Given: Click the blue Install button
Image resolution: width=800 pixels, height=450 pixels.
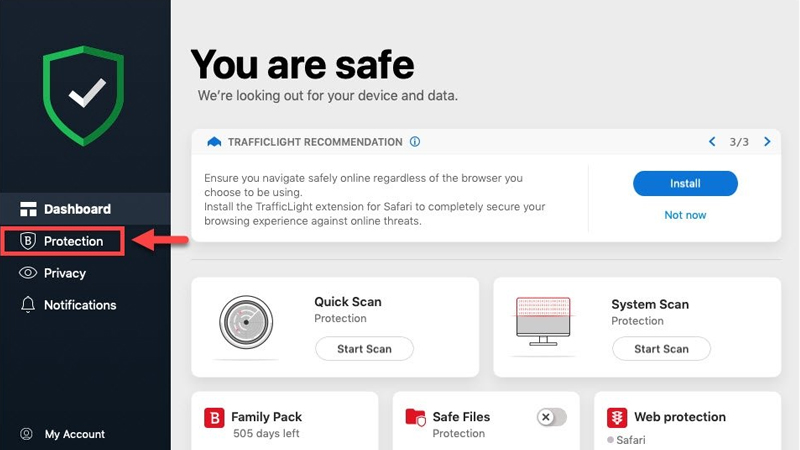Looking at the screenshot, I should click(685, 183).
